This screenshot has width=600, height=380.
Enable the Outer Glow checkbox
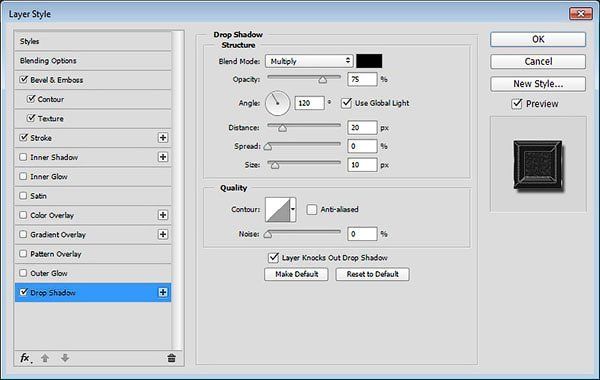tap(23, 273)
